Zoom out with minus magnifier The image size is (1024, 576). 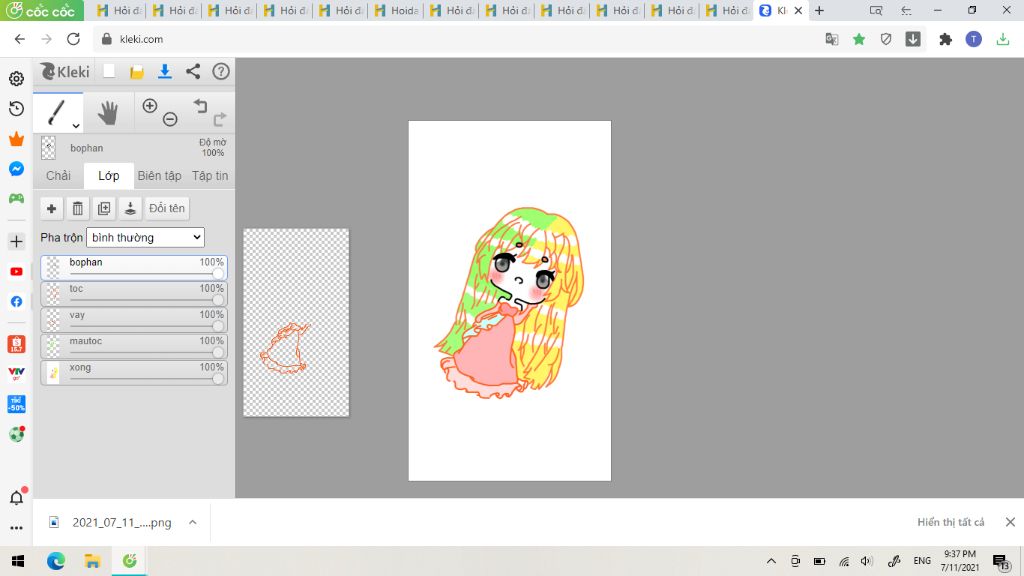170,119
